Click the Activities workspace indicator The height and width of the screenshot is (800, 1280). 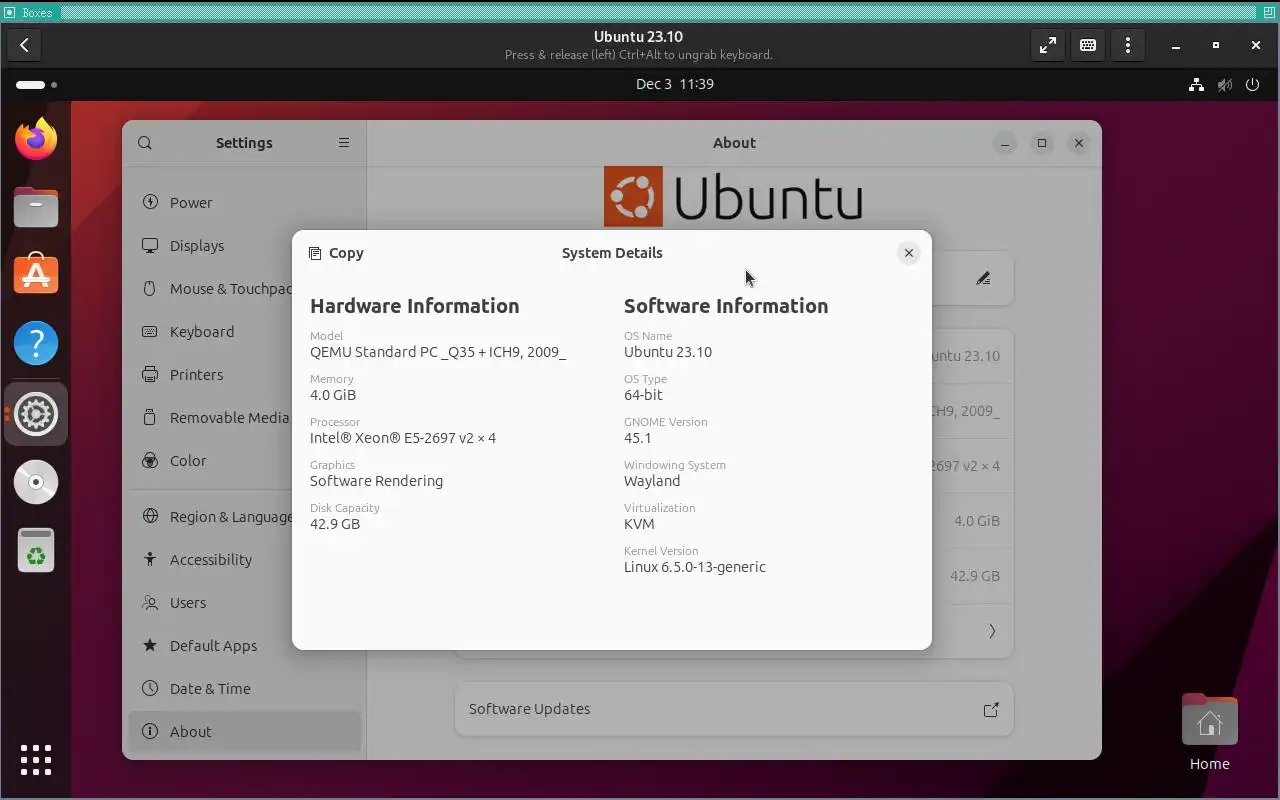[36, 85]
